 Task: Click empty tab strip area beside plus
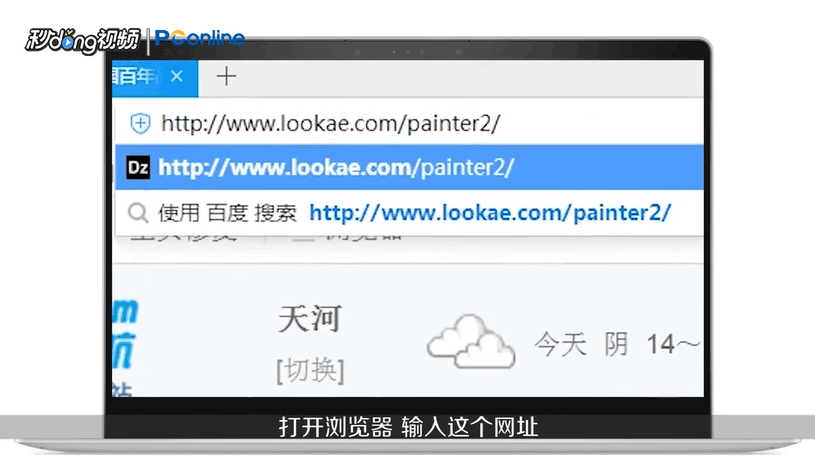point(468,78)
